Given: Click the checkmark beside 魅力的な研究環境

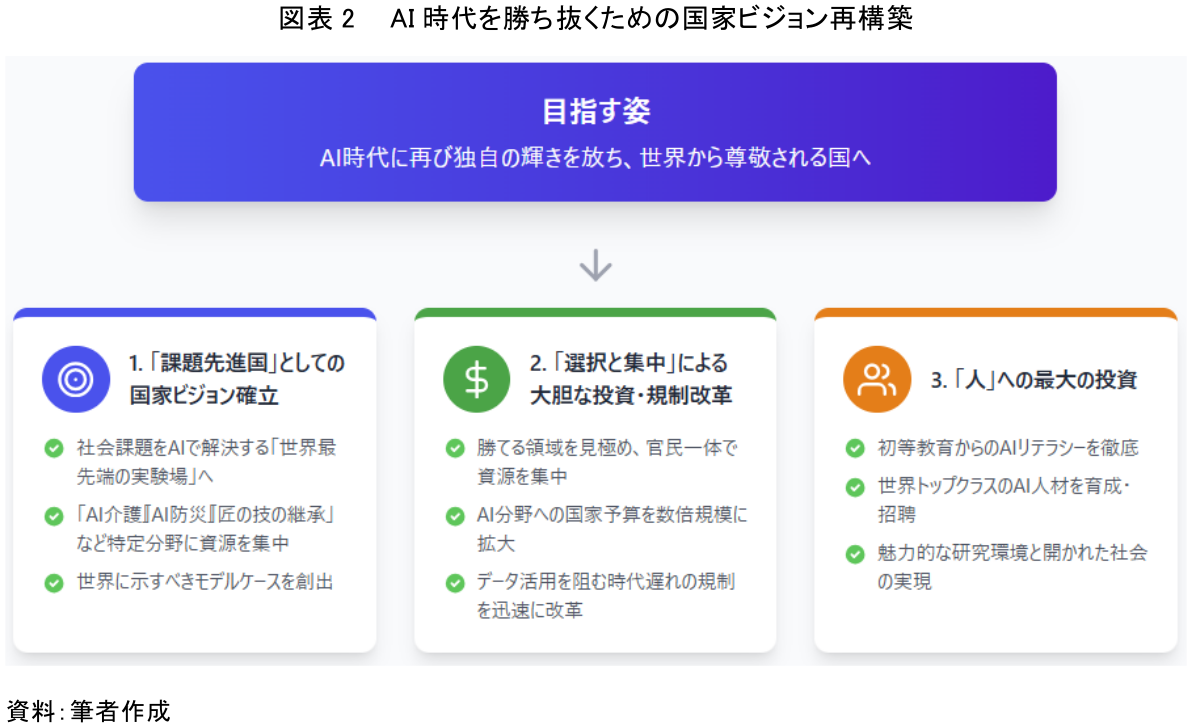Looking at the screenshot, I should tap(855, 554).
